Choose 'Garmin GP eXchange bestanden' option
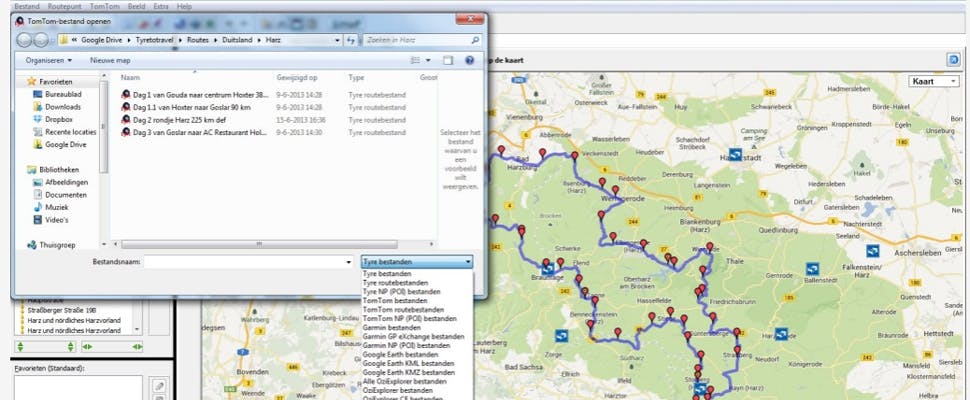Screen dimensions: 970x400 click(x=413, y=337)
